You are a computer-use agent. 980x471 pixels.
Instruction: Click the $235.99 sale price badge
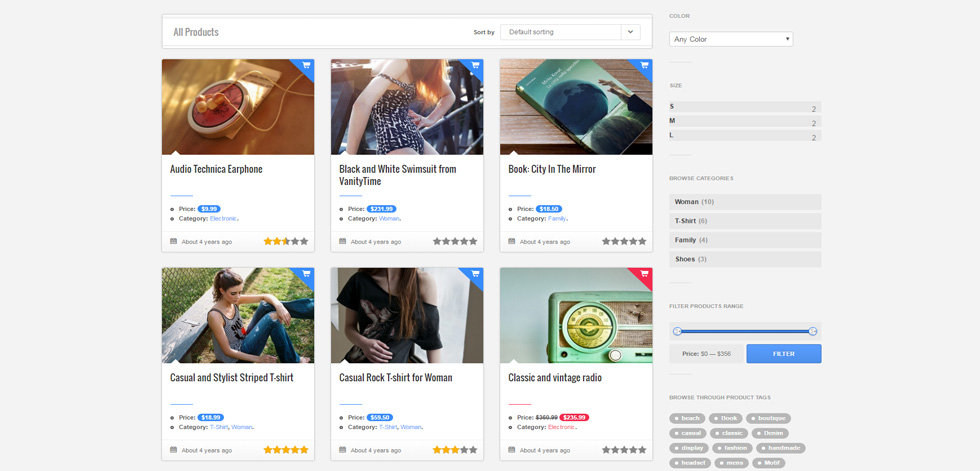point(574,417)
